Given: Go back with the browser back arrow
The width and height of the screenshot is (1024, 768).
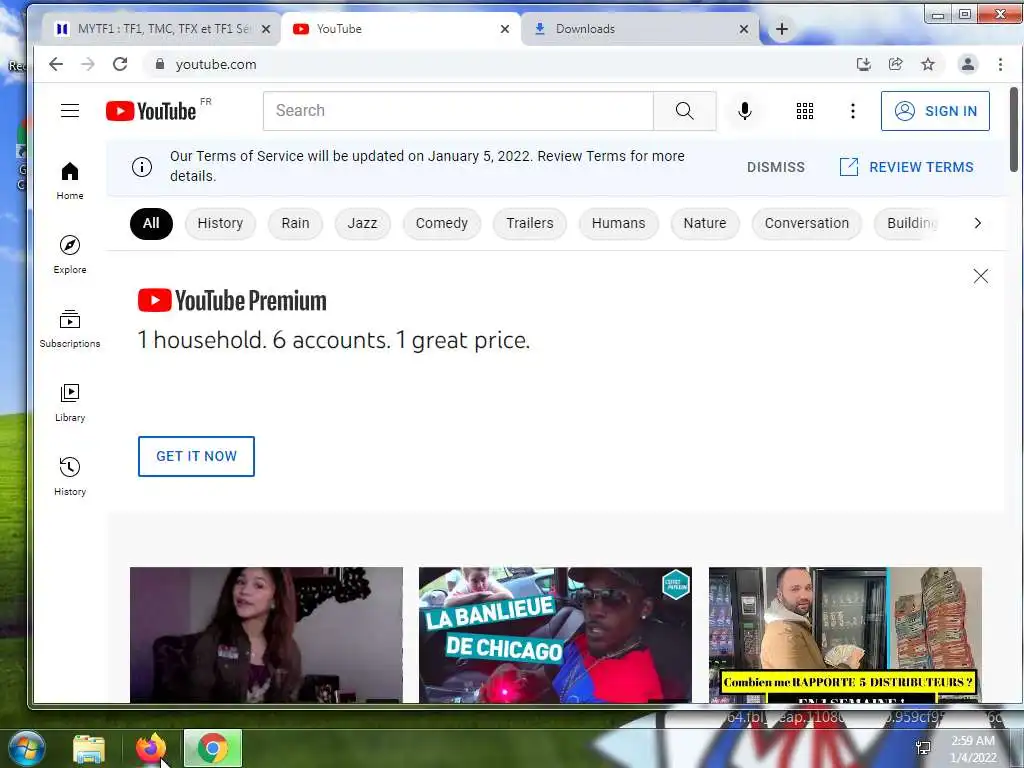Looking at the screenshot, I should (x=56, y=64).
